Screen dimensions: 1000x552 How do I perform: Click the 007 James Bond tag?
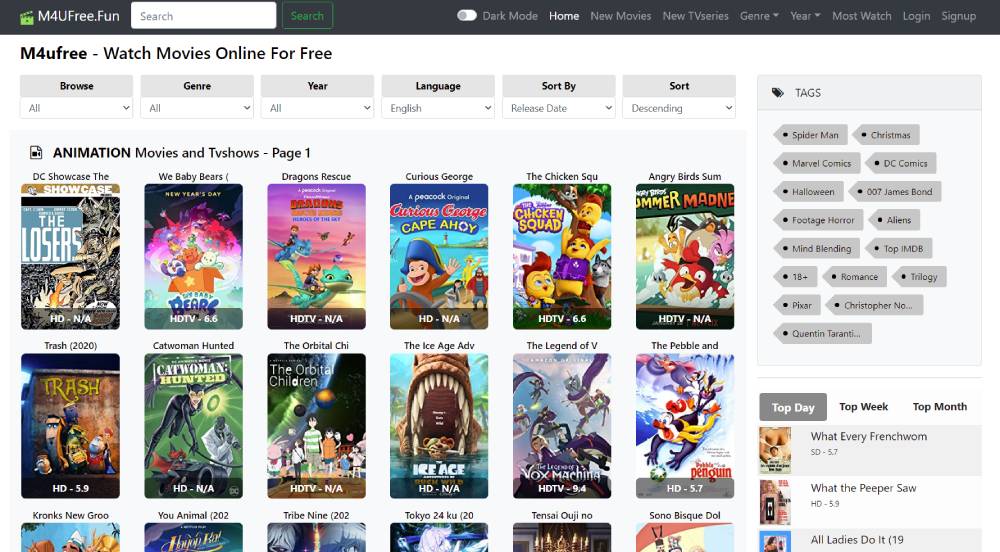(894, 192)
